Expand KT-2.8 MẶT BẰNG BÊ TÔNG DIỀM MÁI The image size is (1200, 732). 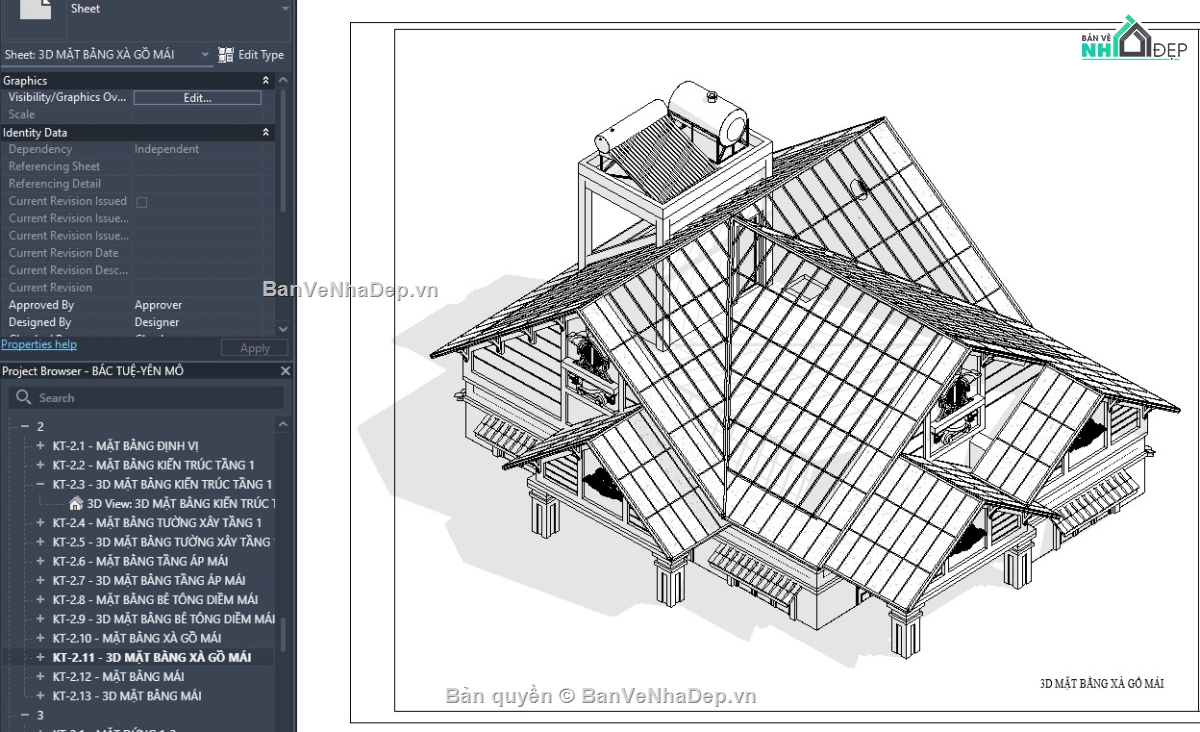[40, 600]
